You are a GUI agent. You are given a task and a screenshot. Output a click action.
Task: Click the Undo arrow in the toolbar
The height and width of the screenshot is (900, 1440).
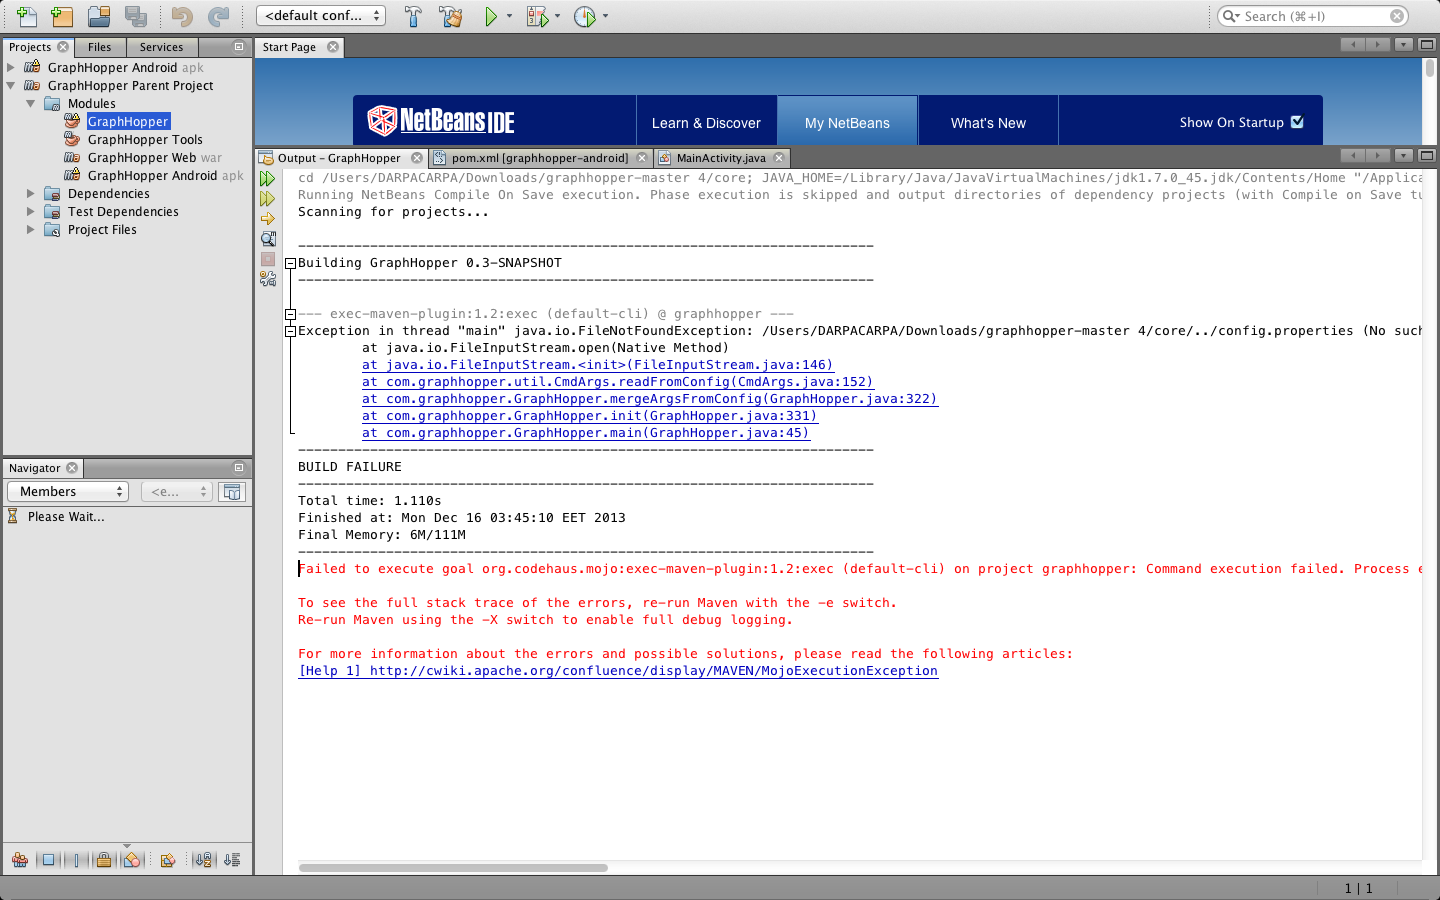(x=181, y=16)
